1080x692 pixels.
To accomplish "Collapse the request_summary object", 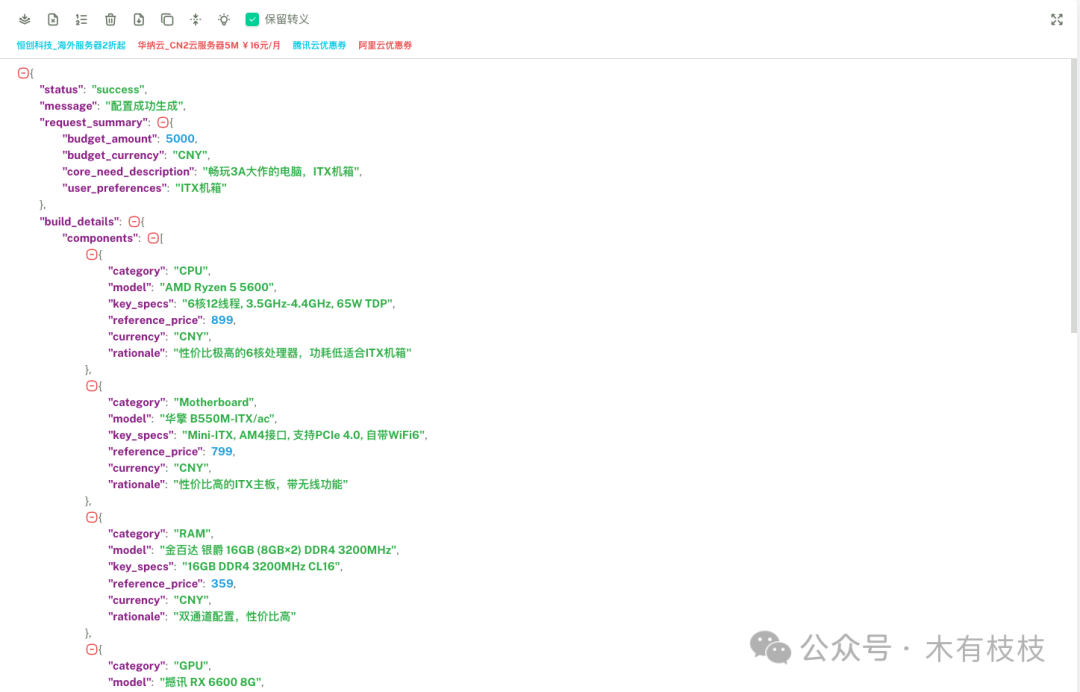I will coord(163,123).
